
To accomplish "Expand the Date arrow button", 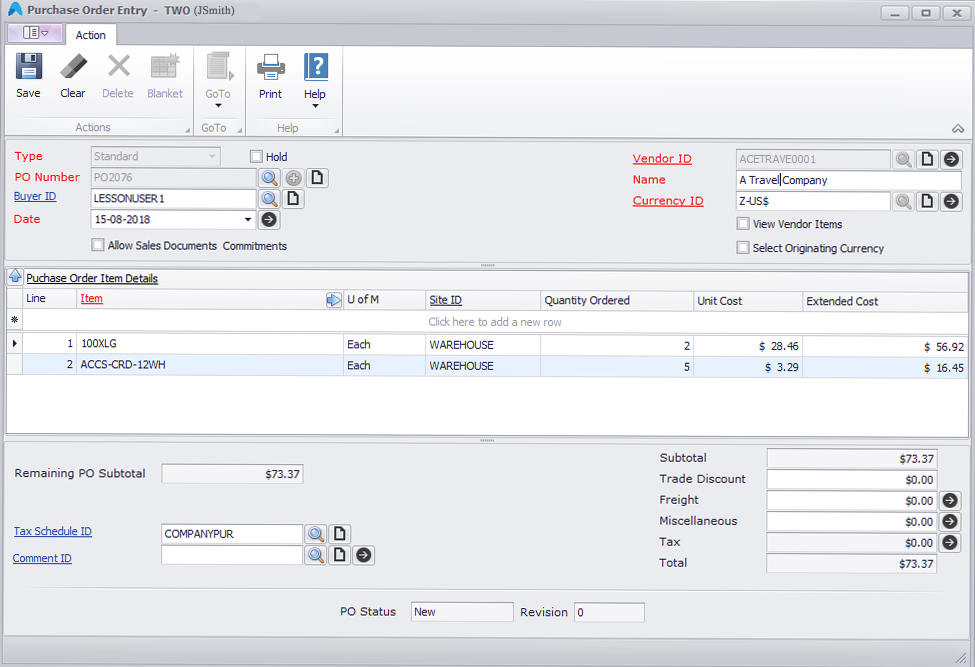I will 269,219.
